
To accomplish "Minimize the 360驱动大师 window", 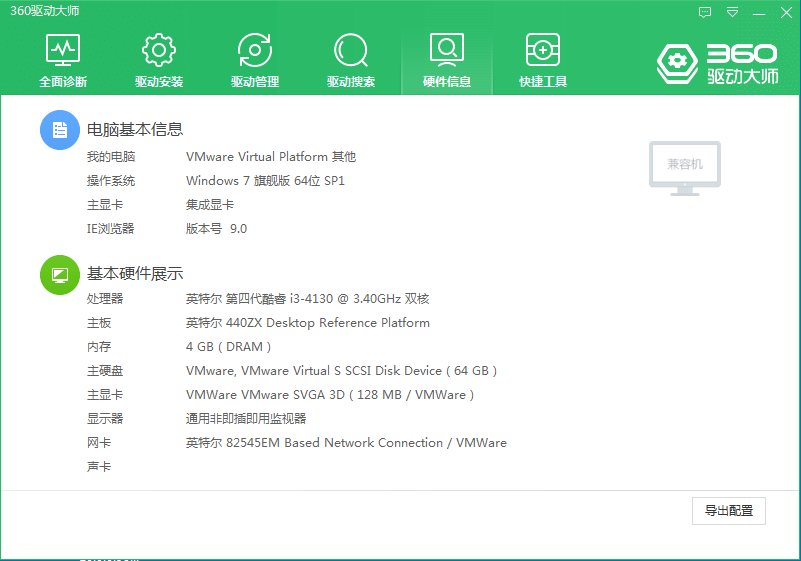I will tap(760, 12).
